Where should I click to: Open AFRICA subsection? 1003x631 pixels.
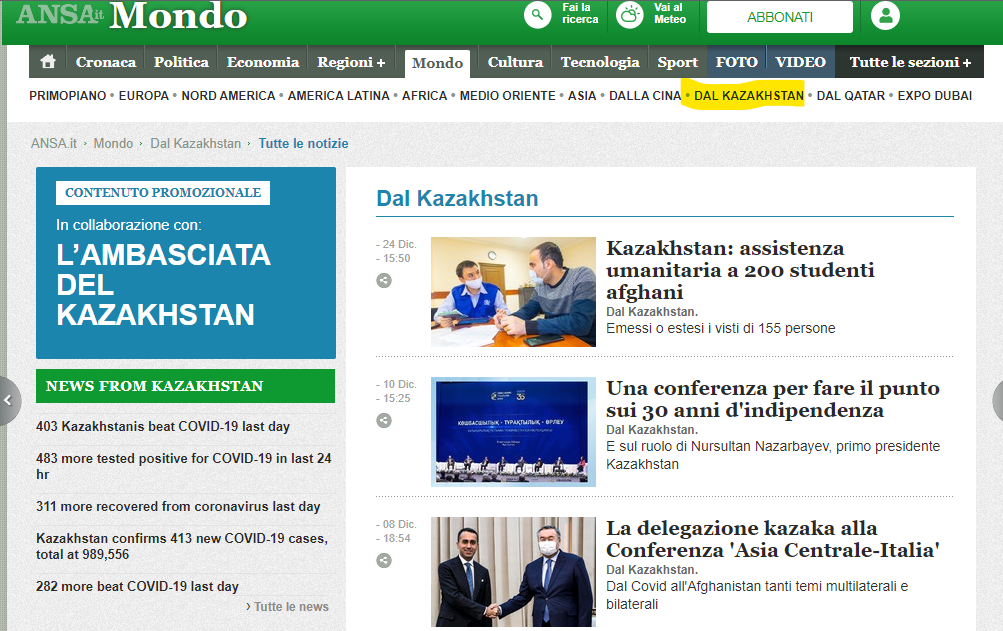click(x=425, y=96)
